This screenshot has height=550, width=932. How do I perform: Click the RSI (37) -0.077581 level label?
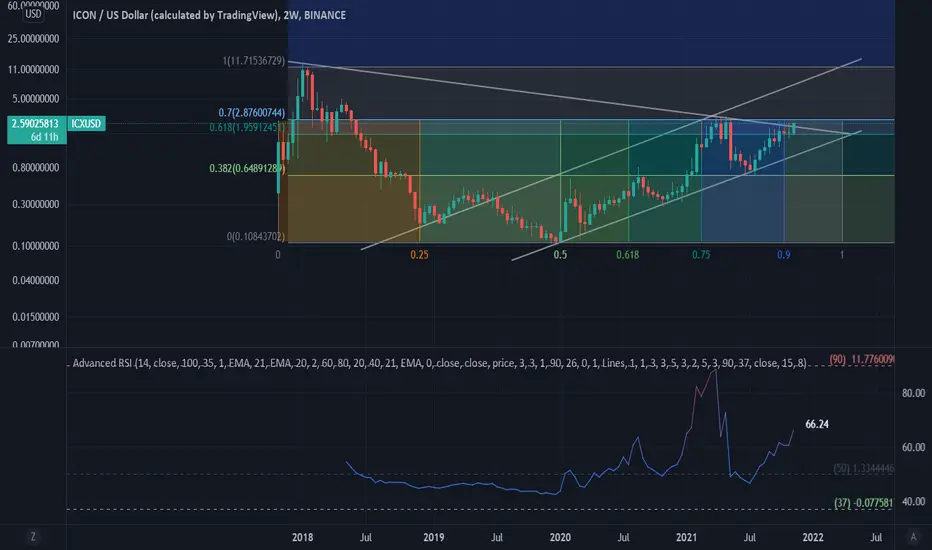(864, 503)
